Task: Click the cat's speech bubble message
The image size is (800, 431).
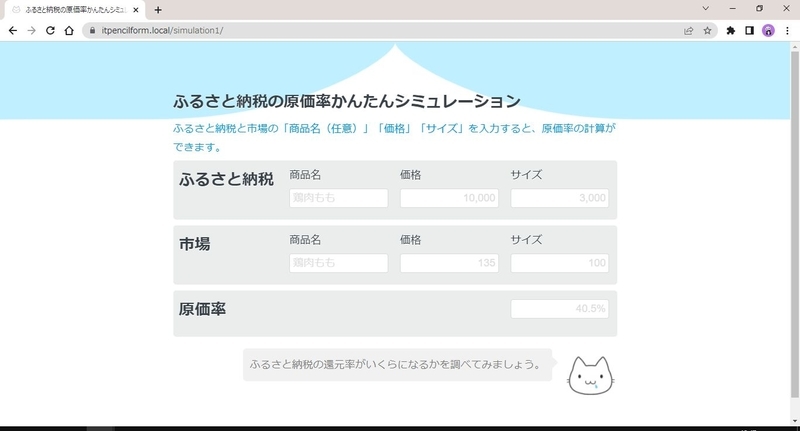Action: (x=397, y=365)
